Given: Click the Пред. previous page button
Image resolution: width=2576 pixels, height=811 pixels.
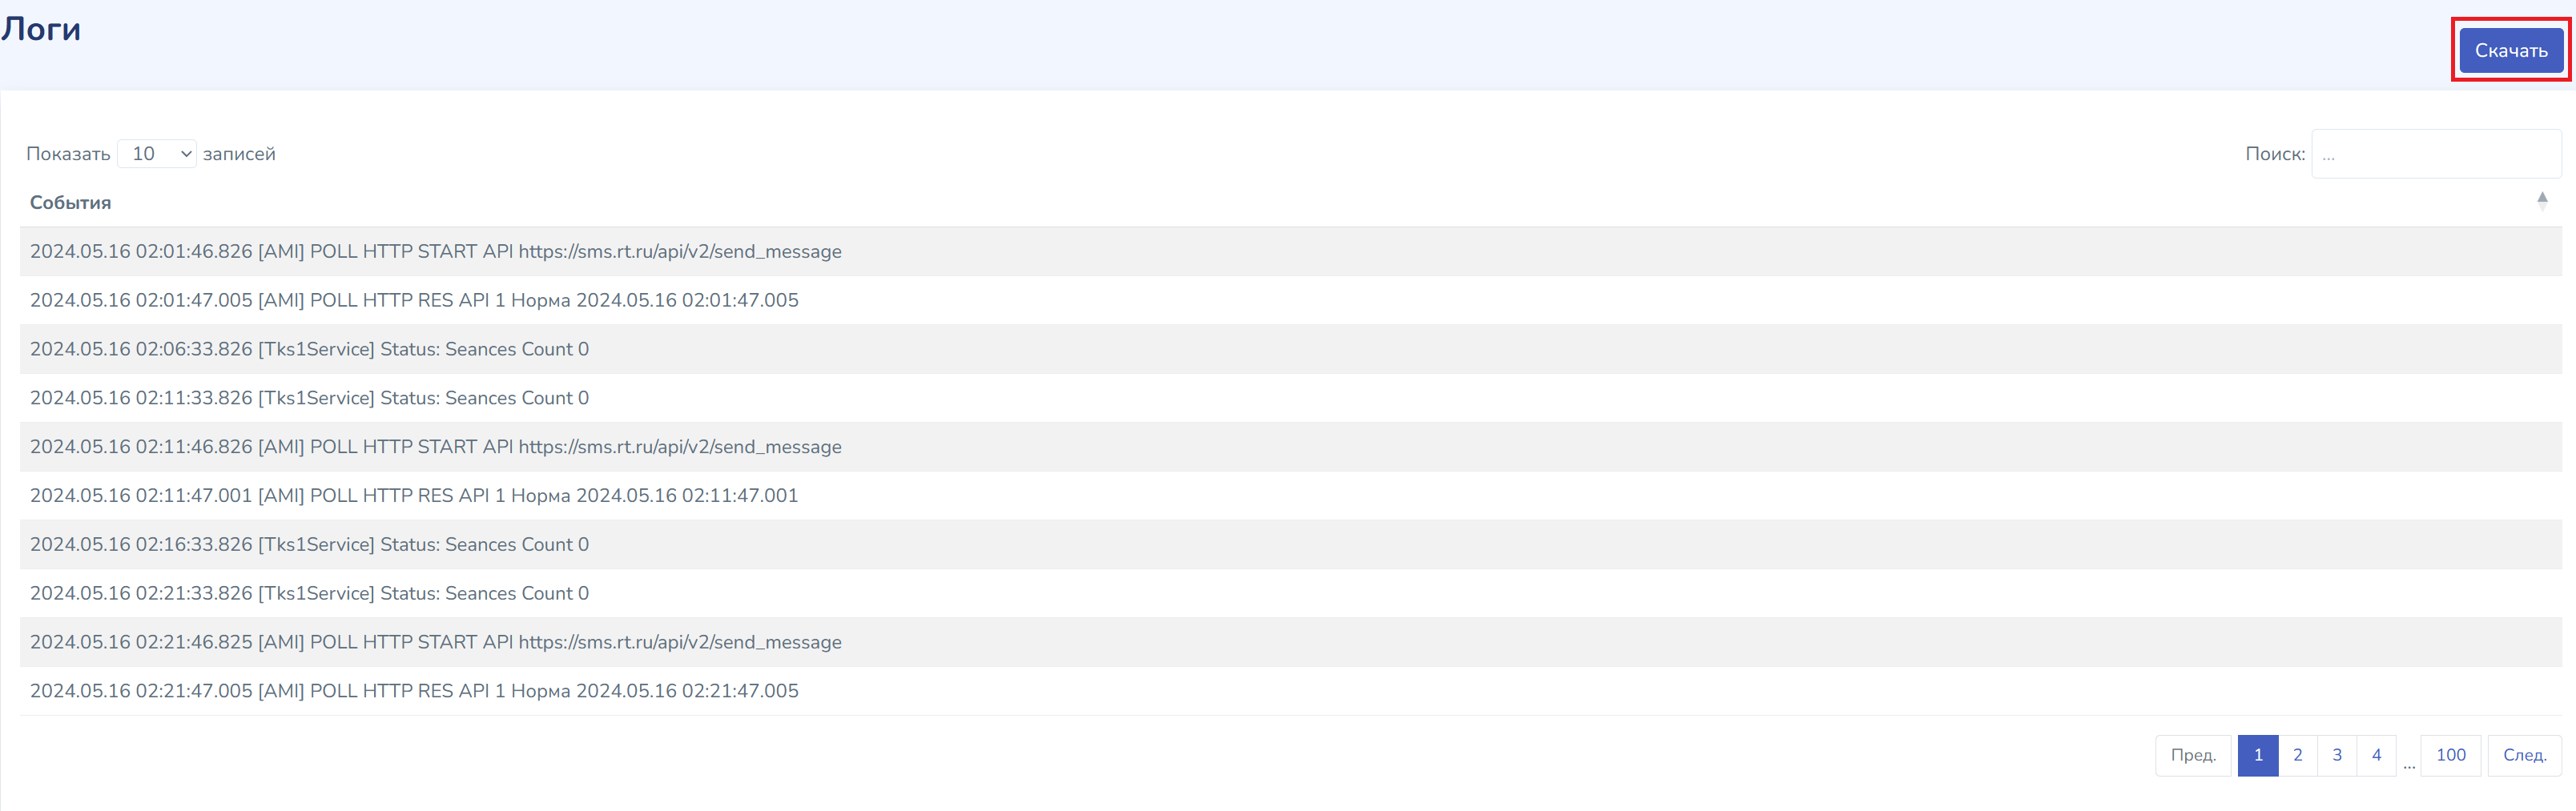Looking at the screenshot, I should tap(2193, 755).
